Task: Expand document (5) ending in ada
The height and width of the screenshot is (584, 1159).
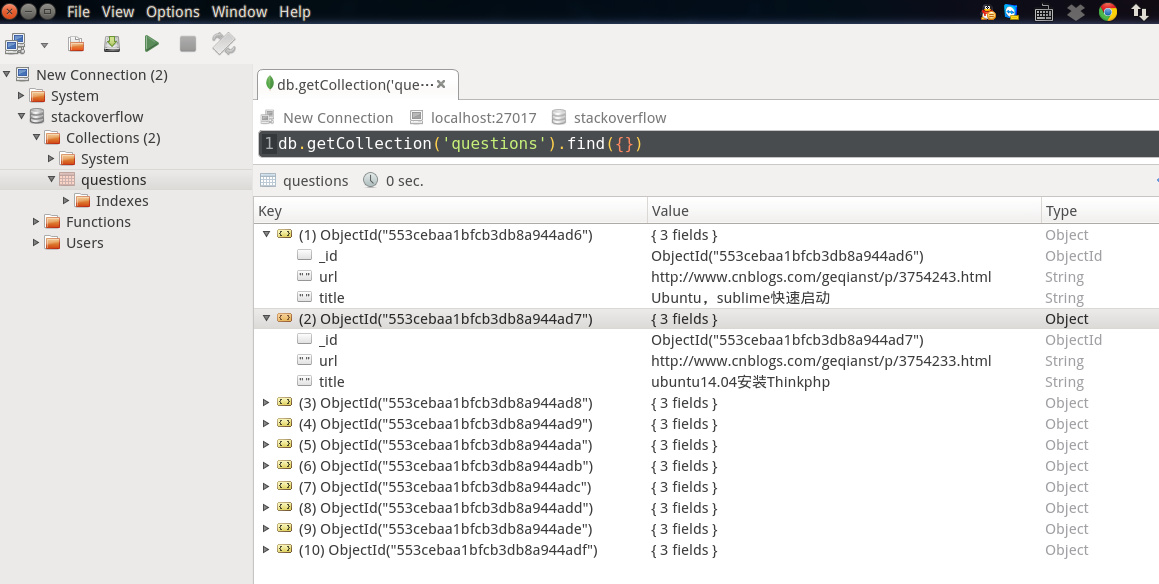Action: [266, 444]
